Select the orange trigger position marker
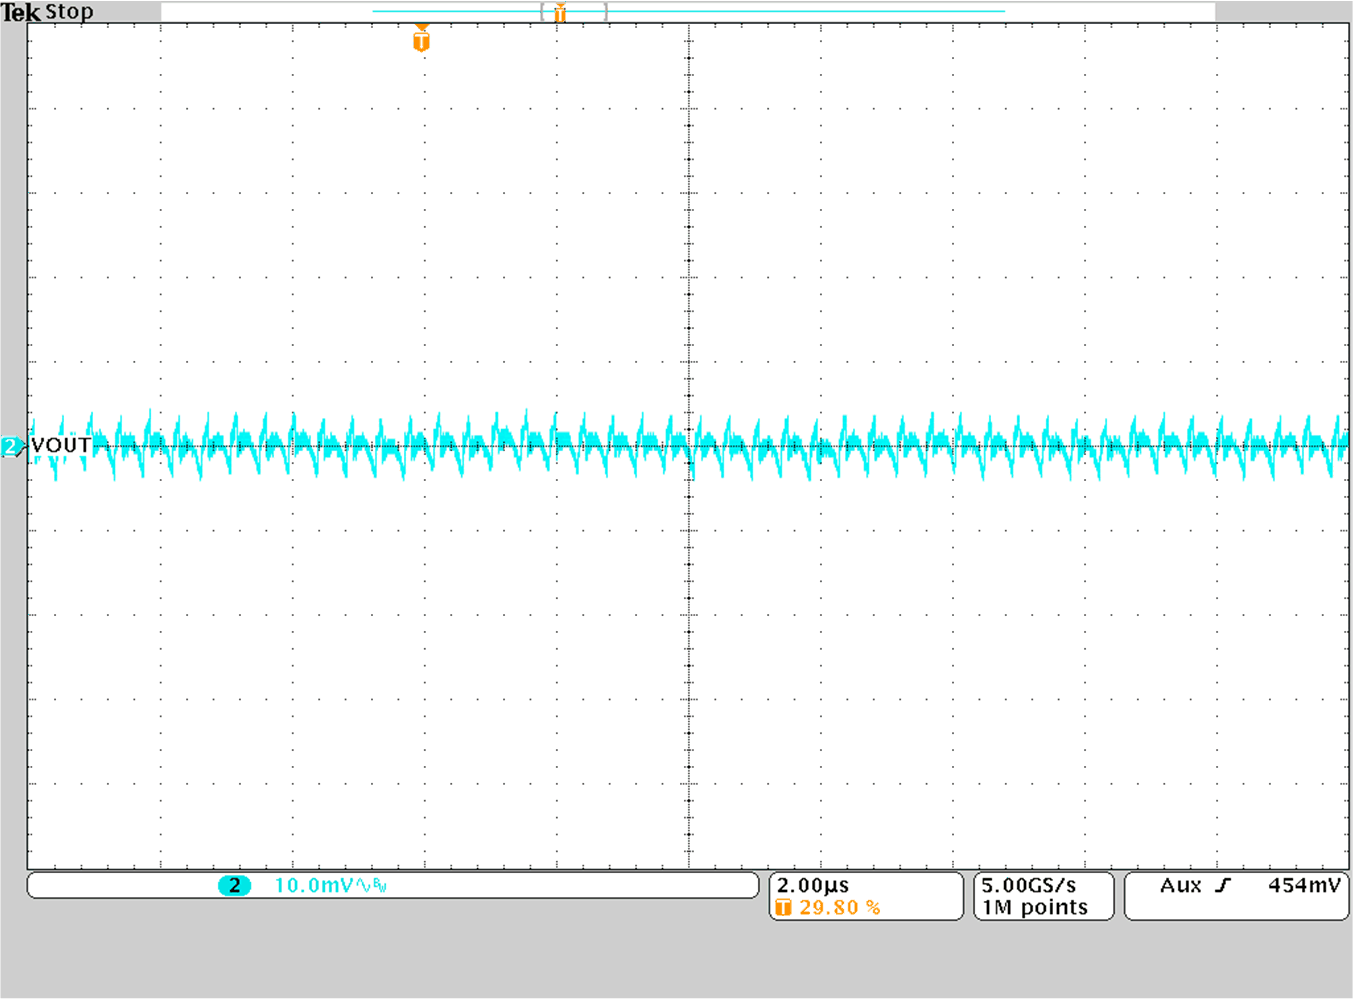The image size is (1353, 999). 420,40
